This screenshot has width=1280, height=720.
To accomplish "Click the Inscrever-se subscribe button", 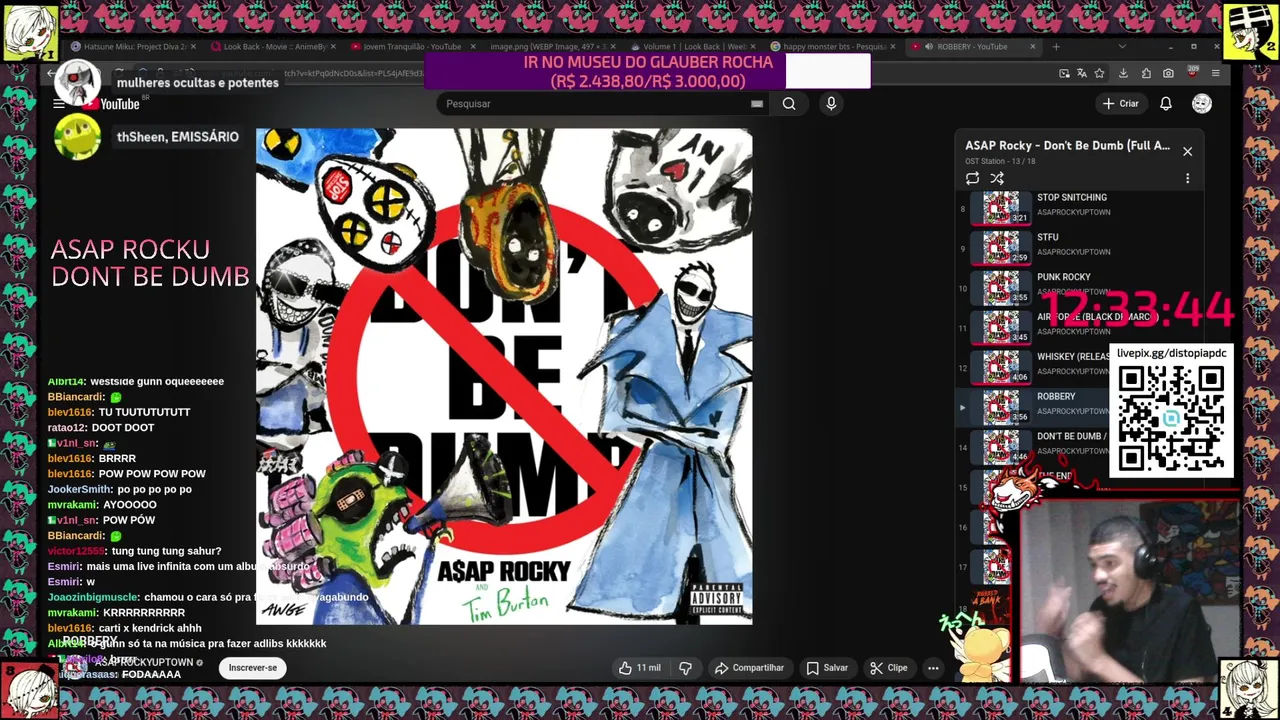I will point(253,668).
